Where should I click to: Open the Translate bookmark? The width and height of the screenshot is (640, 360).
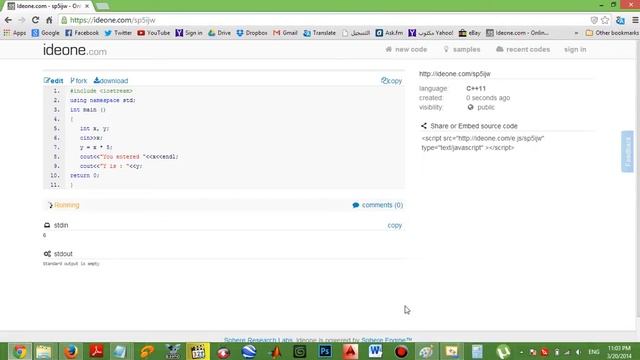tap(320, 33)
